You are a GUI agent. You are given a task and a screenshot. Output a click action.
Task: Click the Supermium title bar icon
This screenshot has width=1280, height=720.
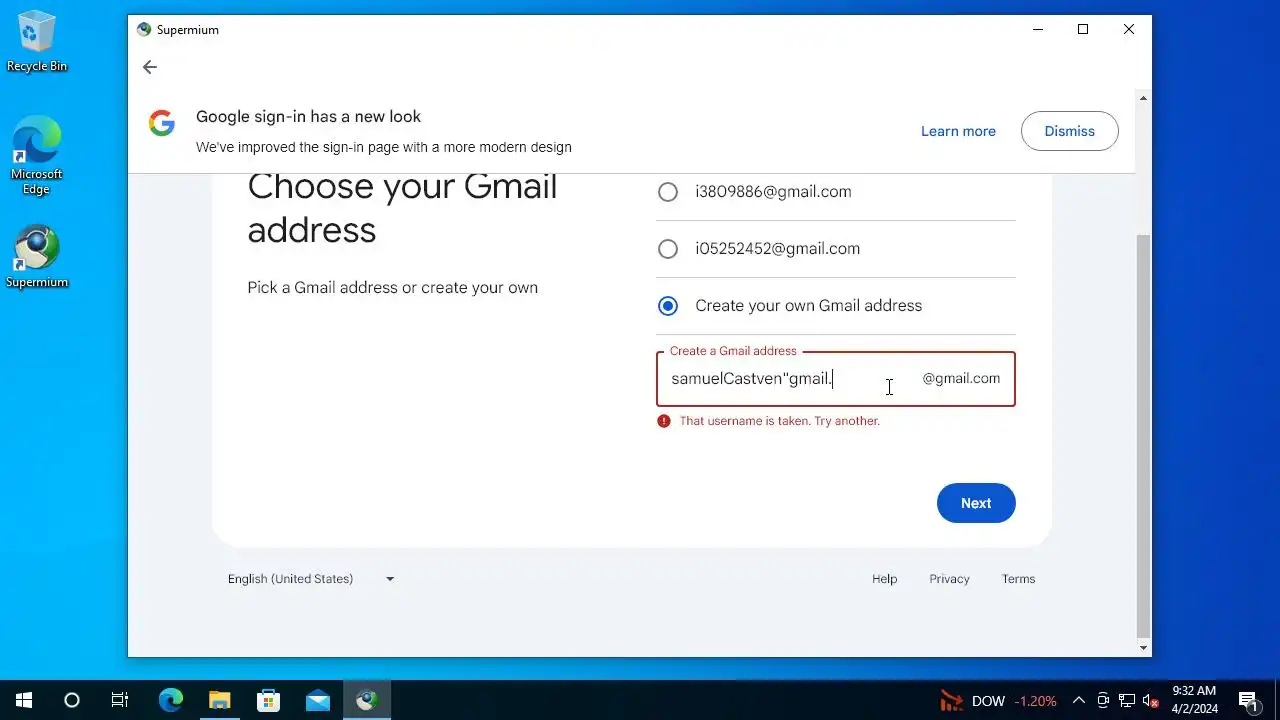[x=144, y=30]
